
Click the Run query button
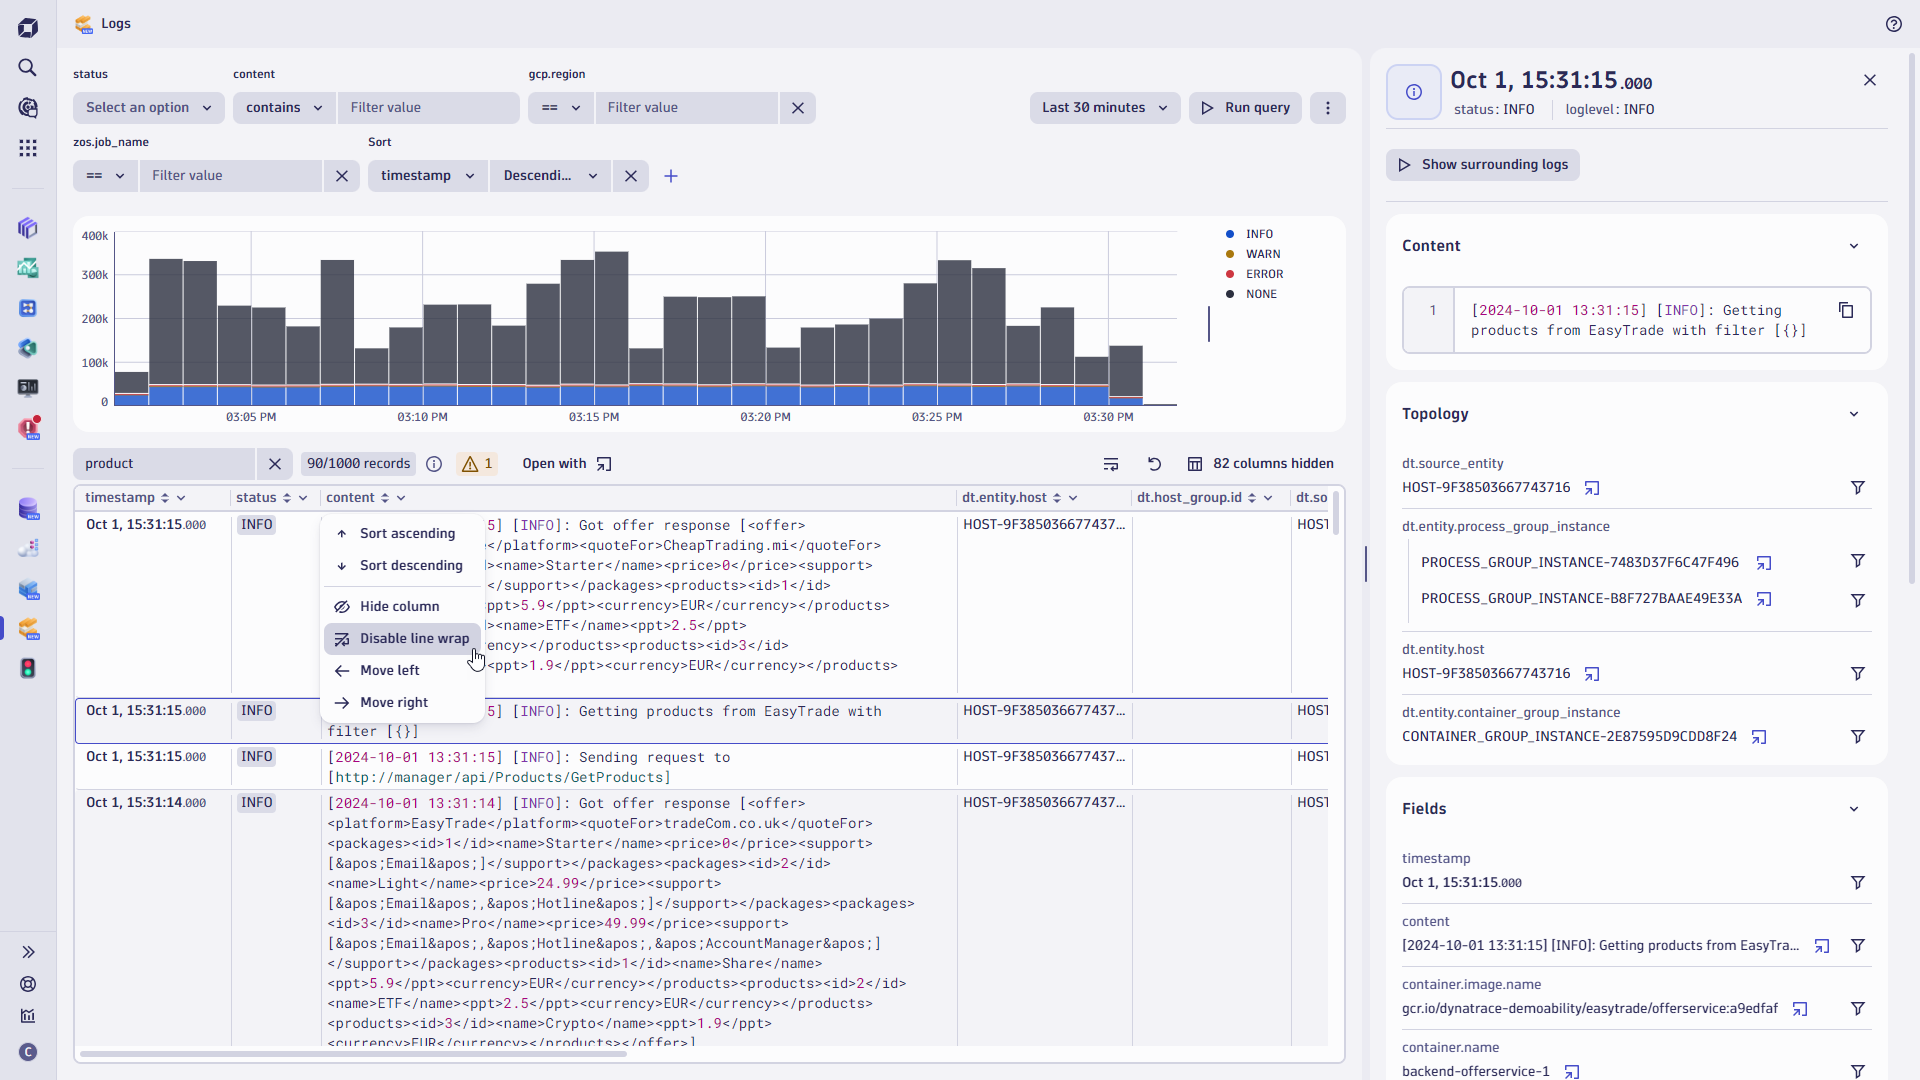1244,107
